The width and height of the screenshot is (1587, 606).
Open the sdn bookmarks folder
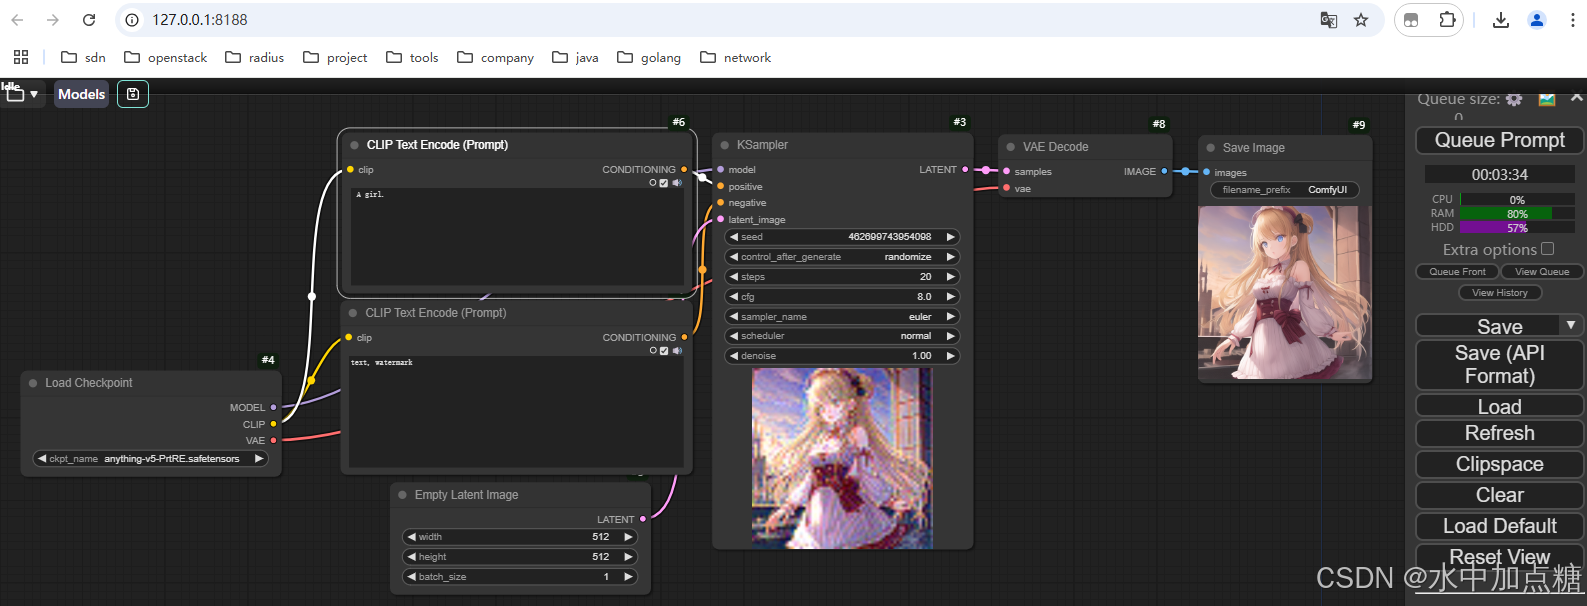coord(83,58)
